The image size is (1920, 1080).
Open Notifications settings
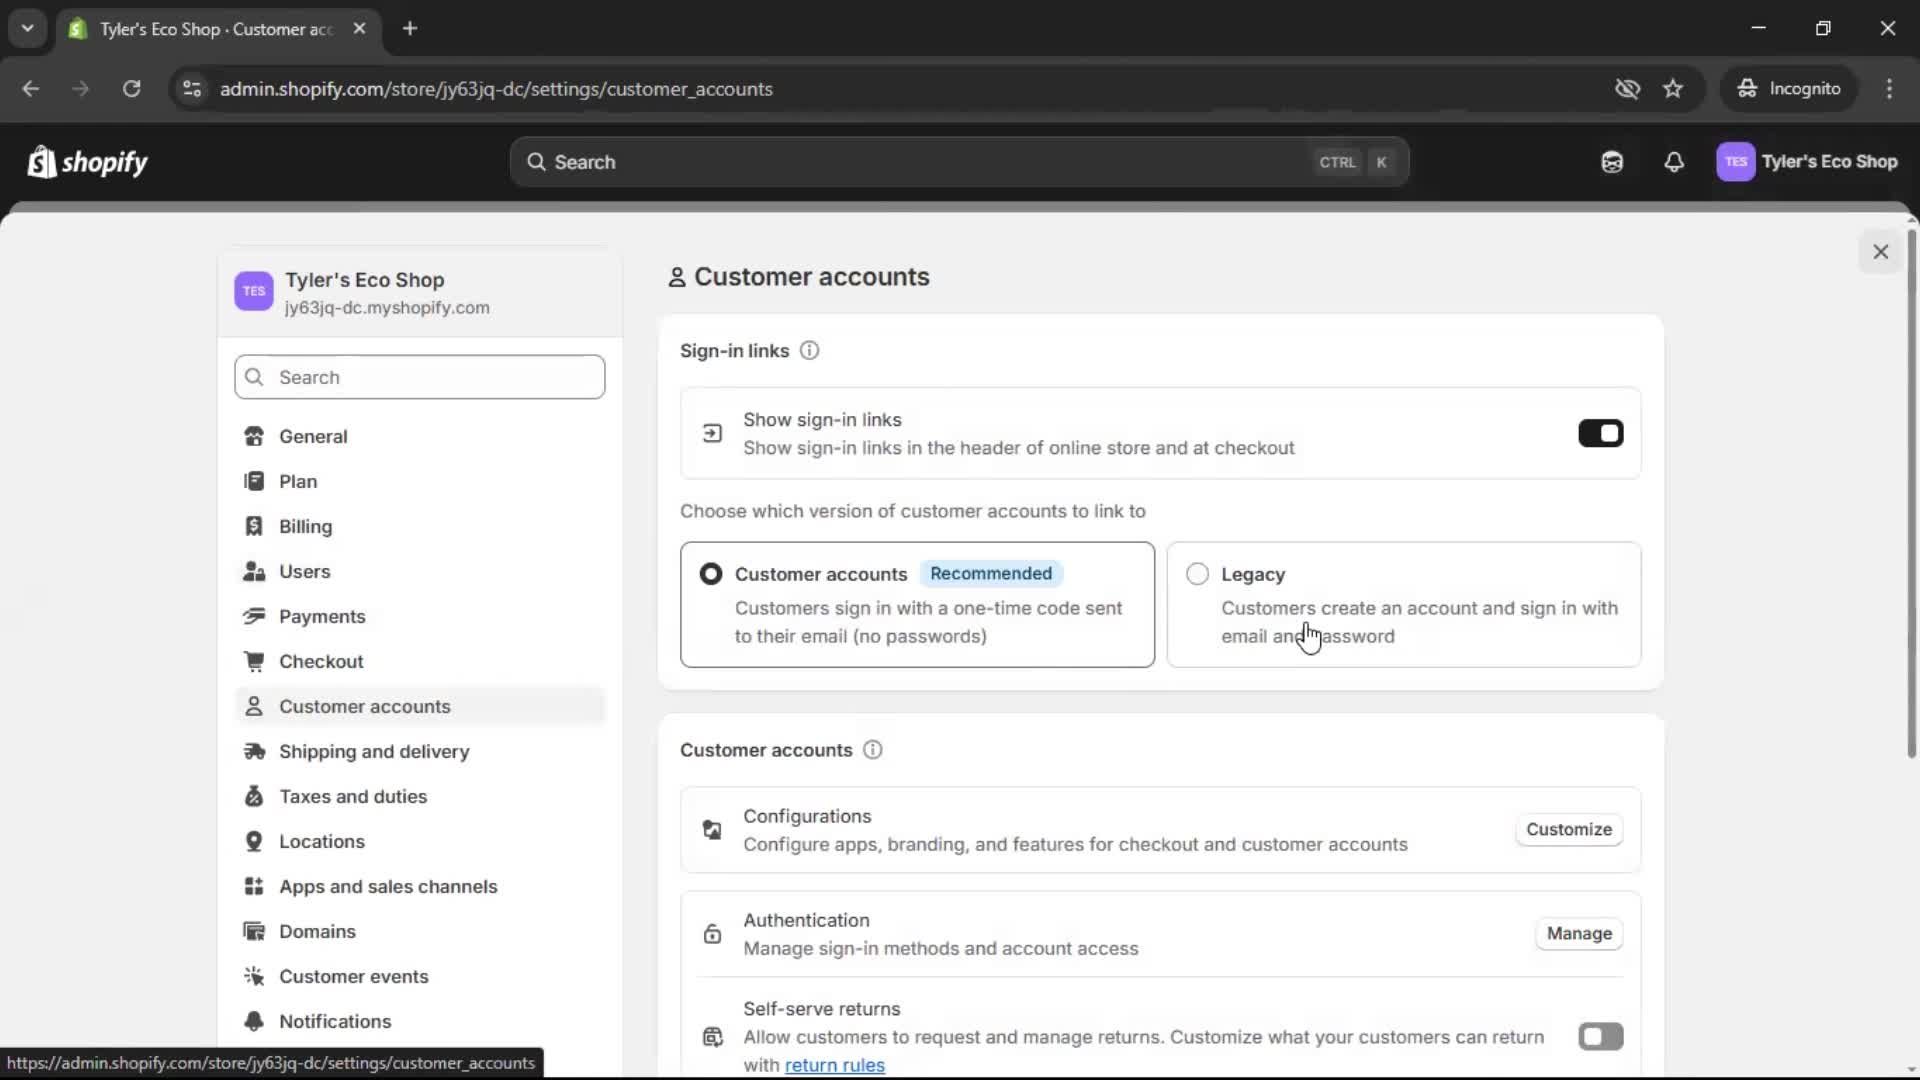tap(420, 1022)
